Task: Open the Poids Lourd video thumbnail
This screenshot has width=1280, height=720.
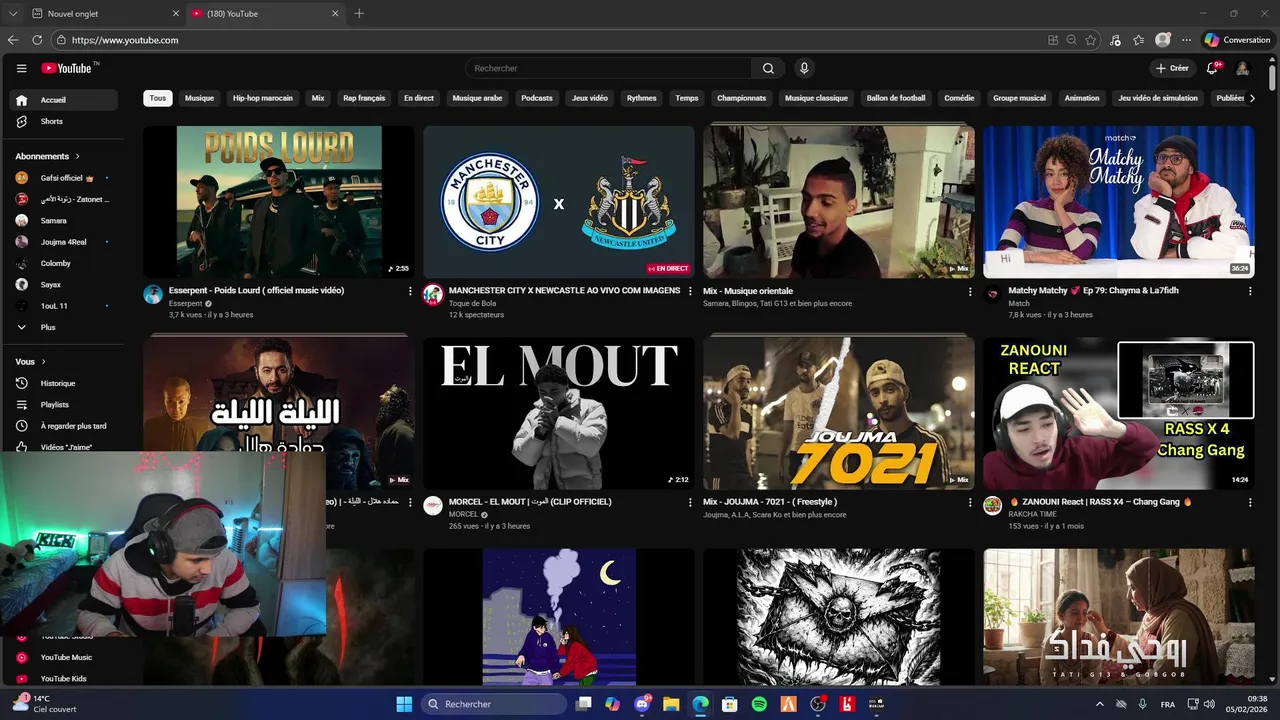Action: point(278,201)
